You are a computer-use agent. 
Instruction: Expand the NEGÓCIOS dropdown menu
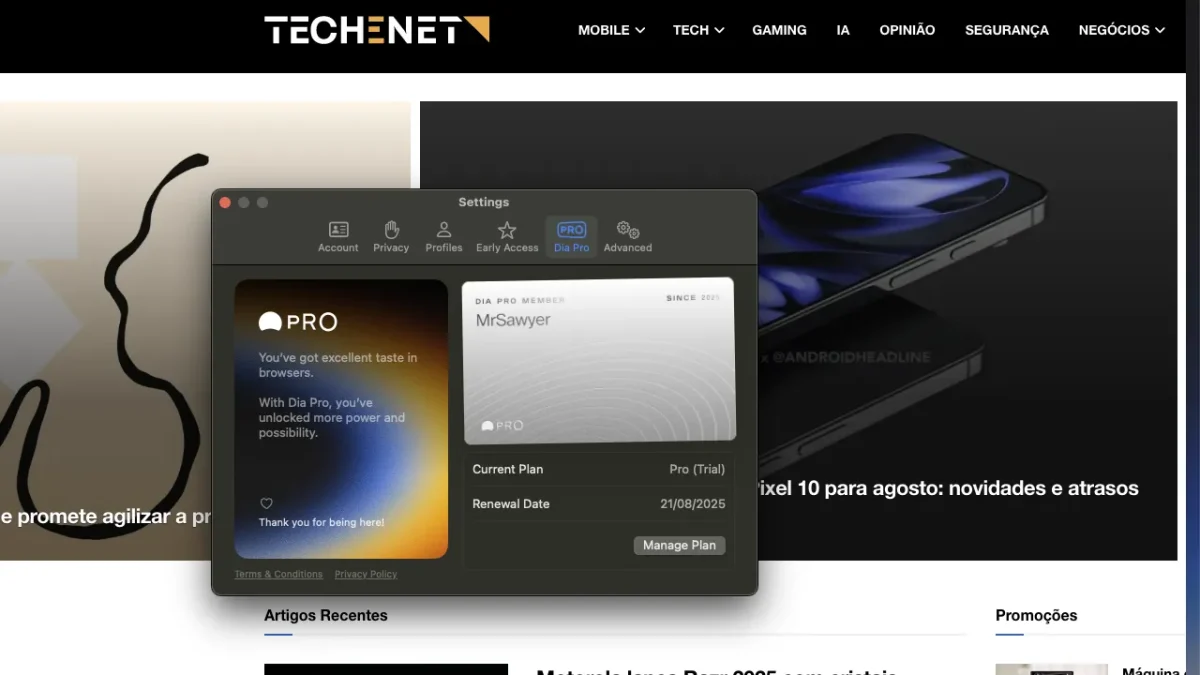pos(1121,30)
